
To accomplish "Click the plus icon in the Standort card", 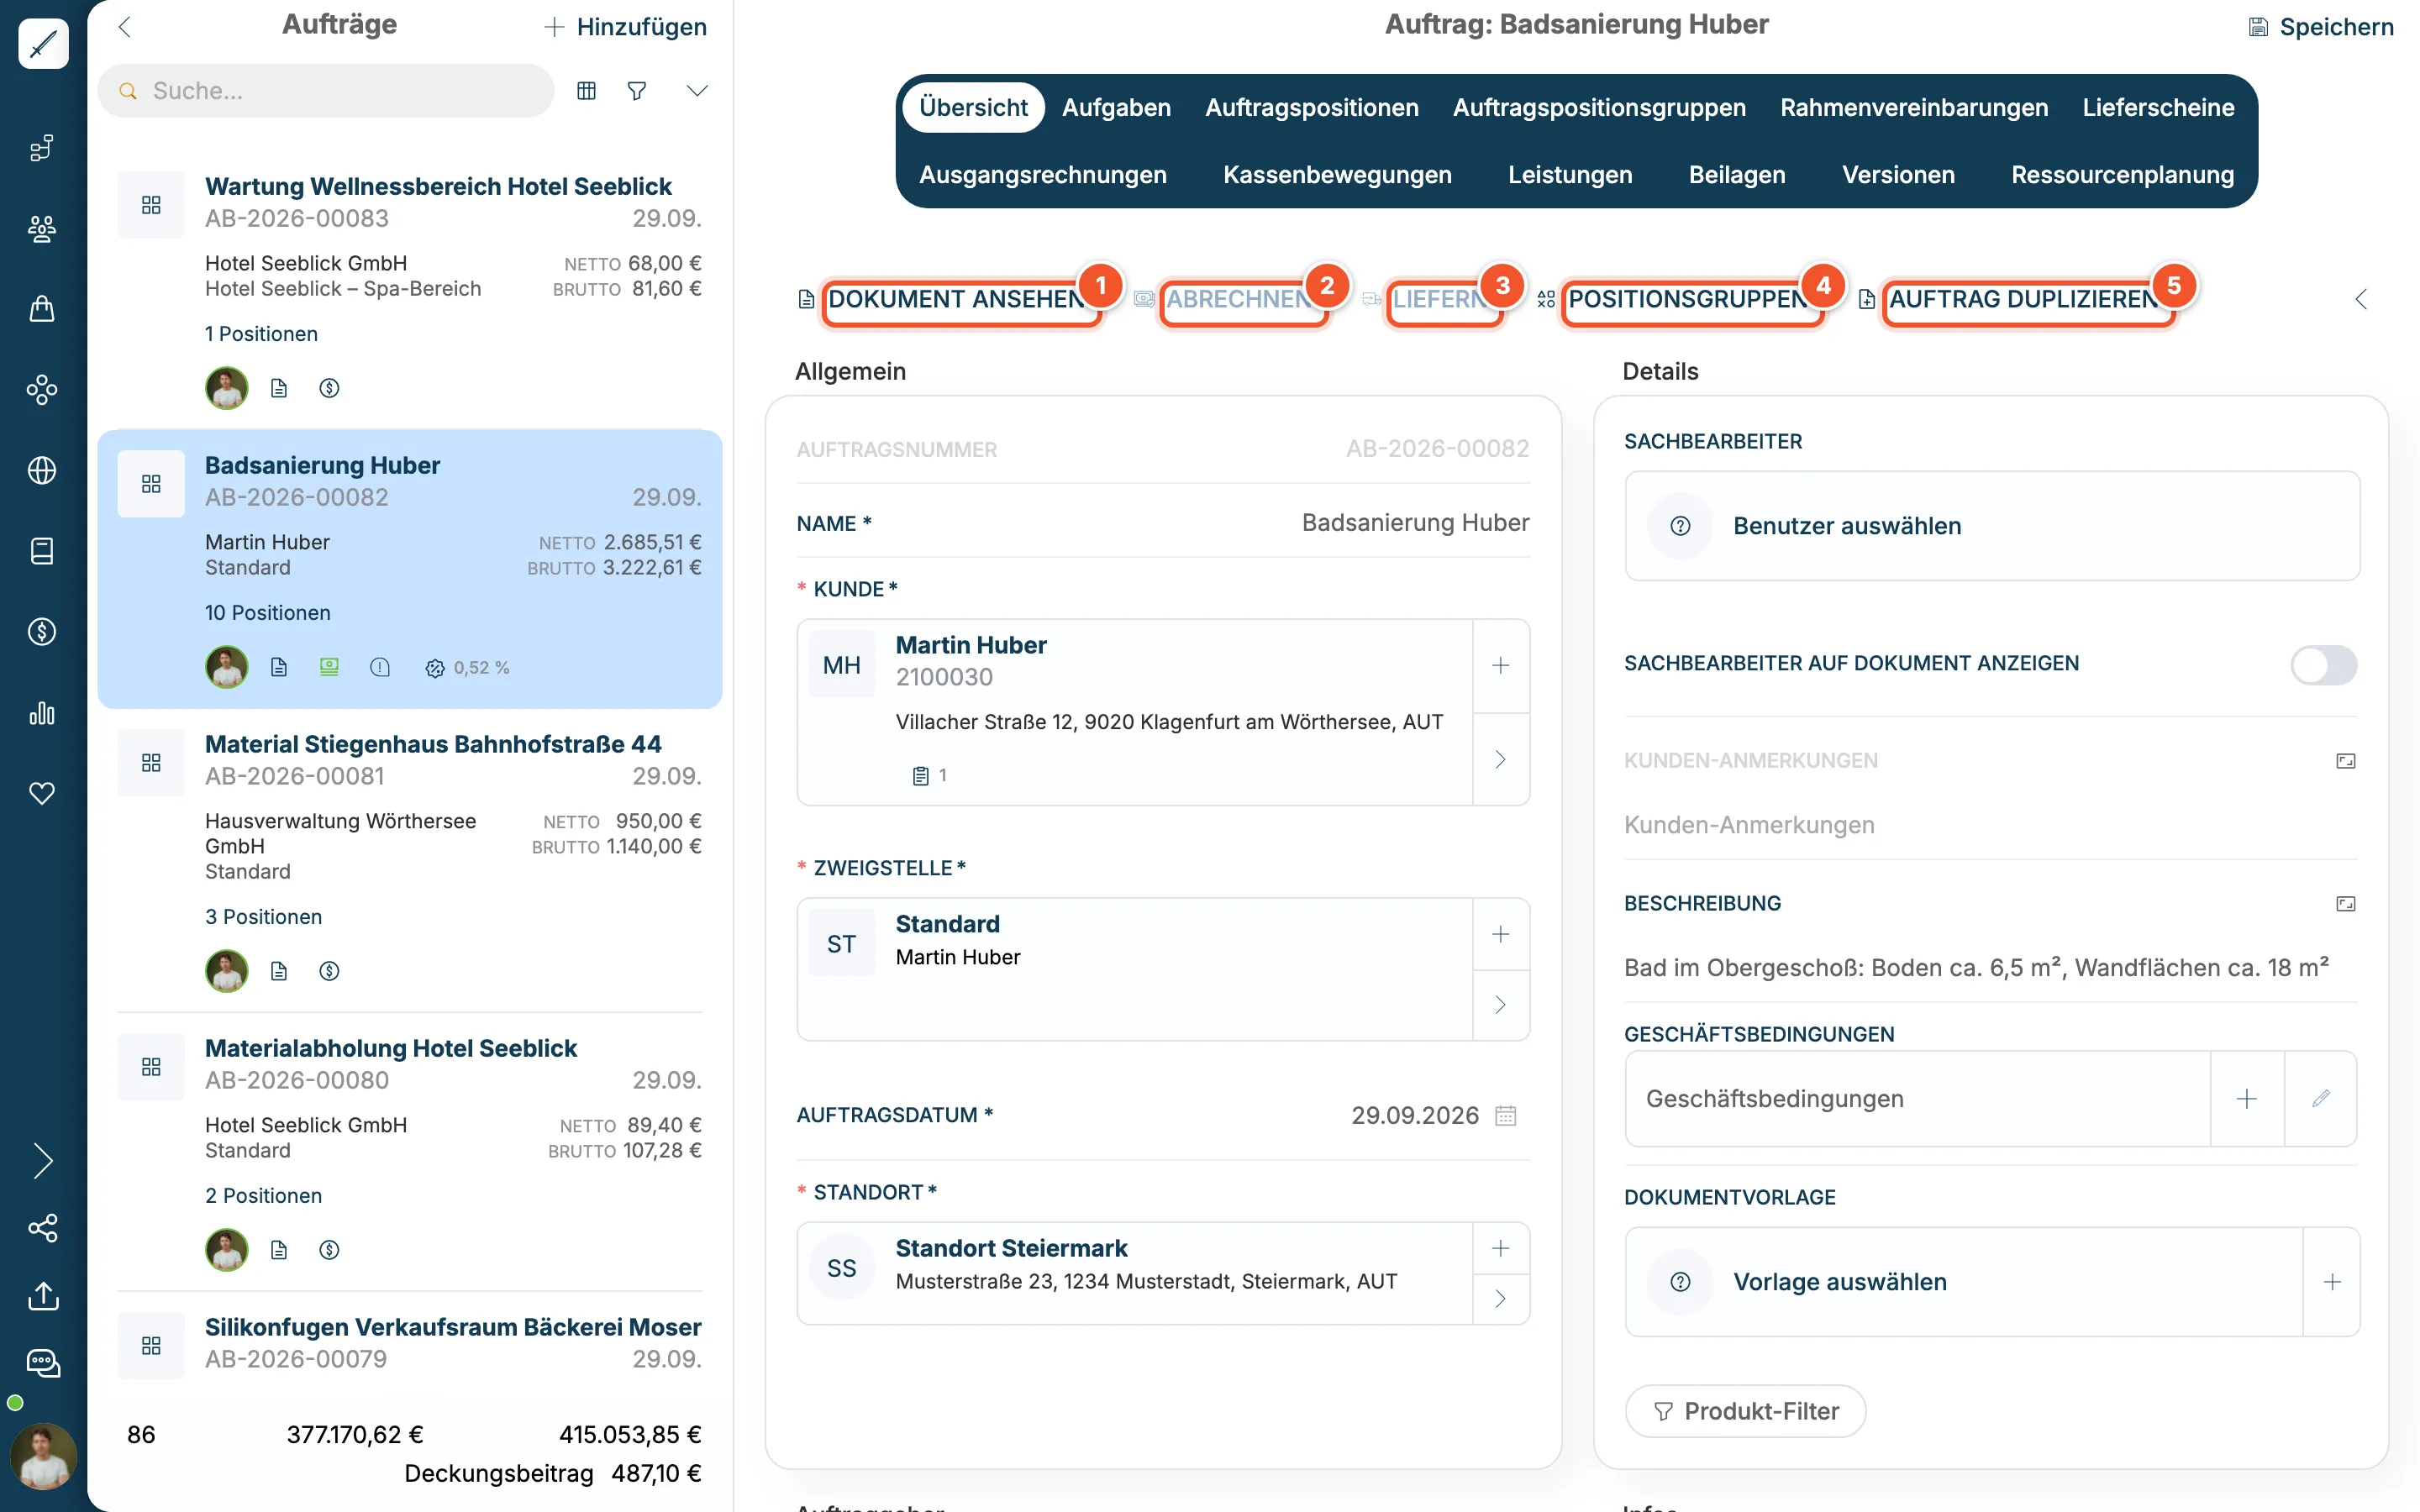I will pyautogui.click(x=1500, y=1248).
